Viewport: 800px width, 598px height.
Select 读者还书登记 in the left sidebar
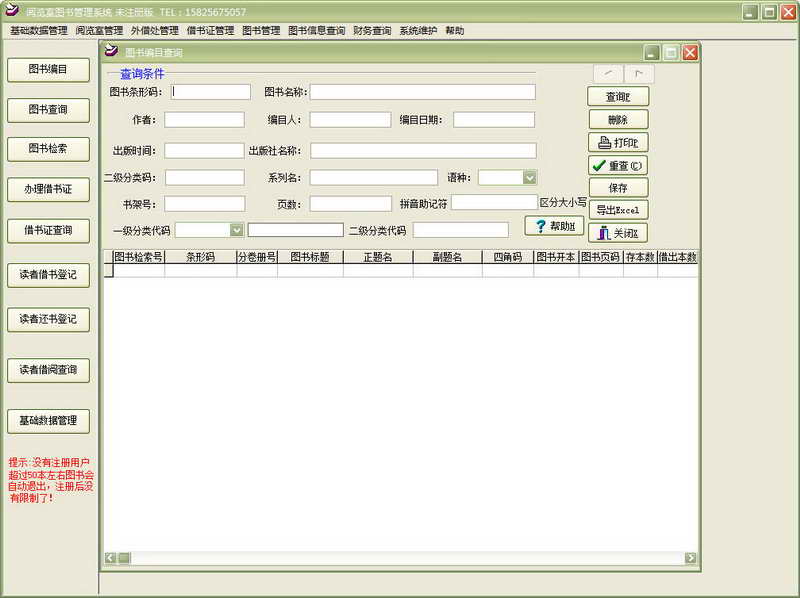point(48,320)
